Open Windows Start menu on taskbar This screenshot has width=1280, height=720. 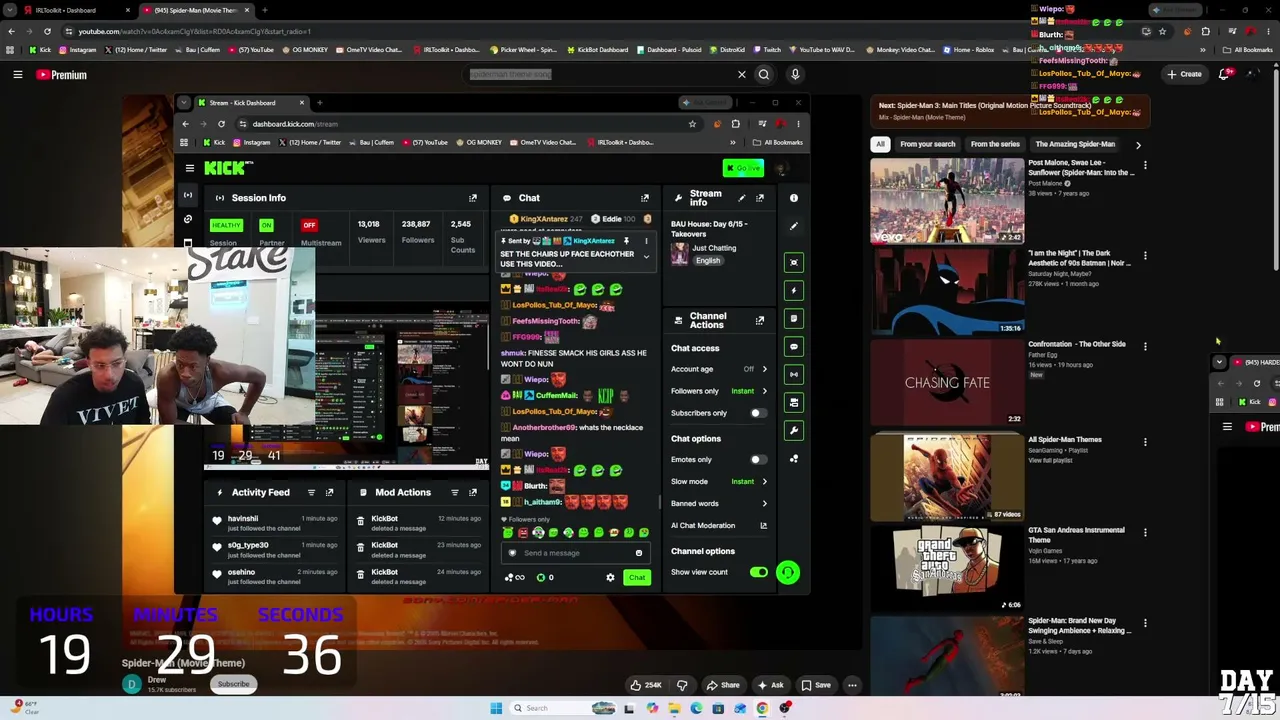[496, 708]
